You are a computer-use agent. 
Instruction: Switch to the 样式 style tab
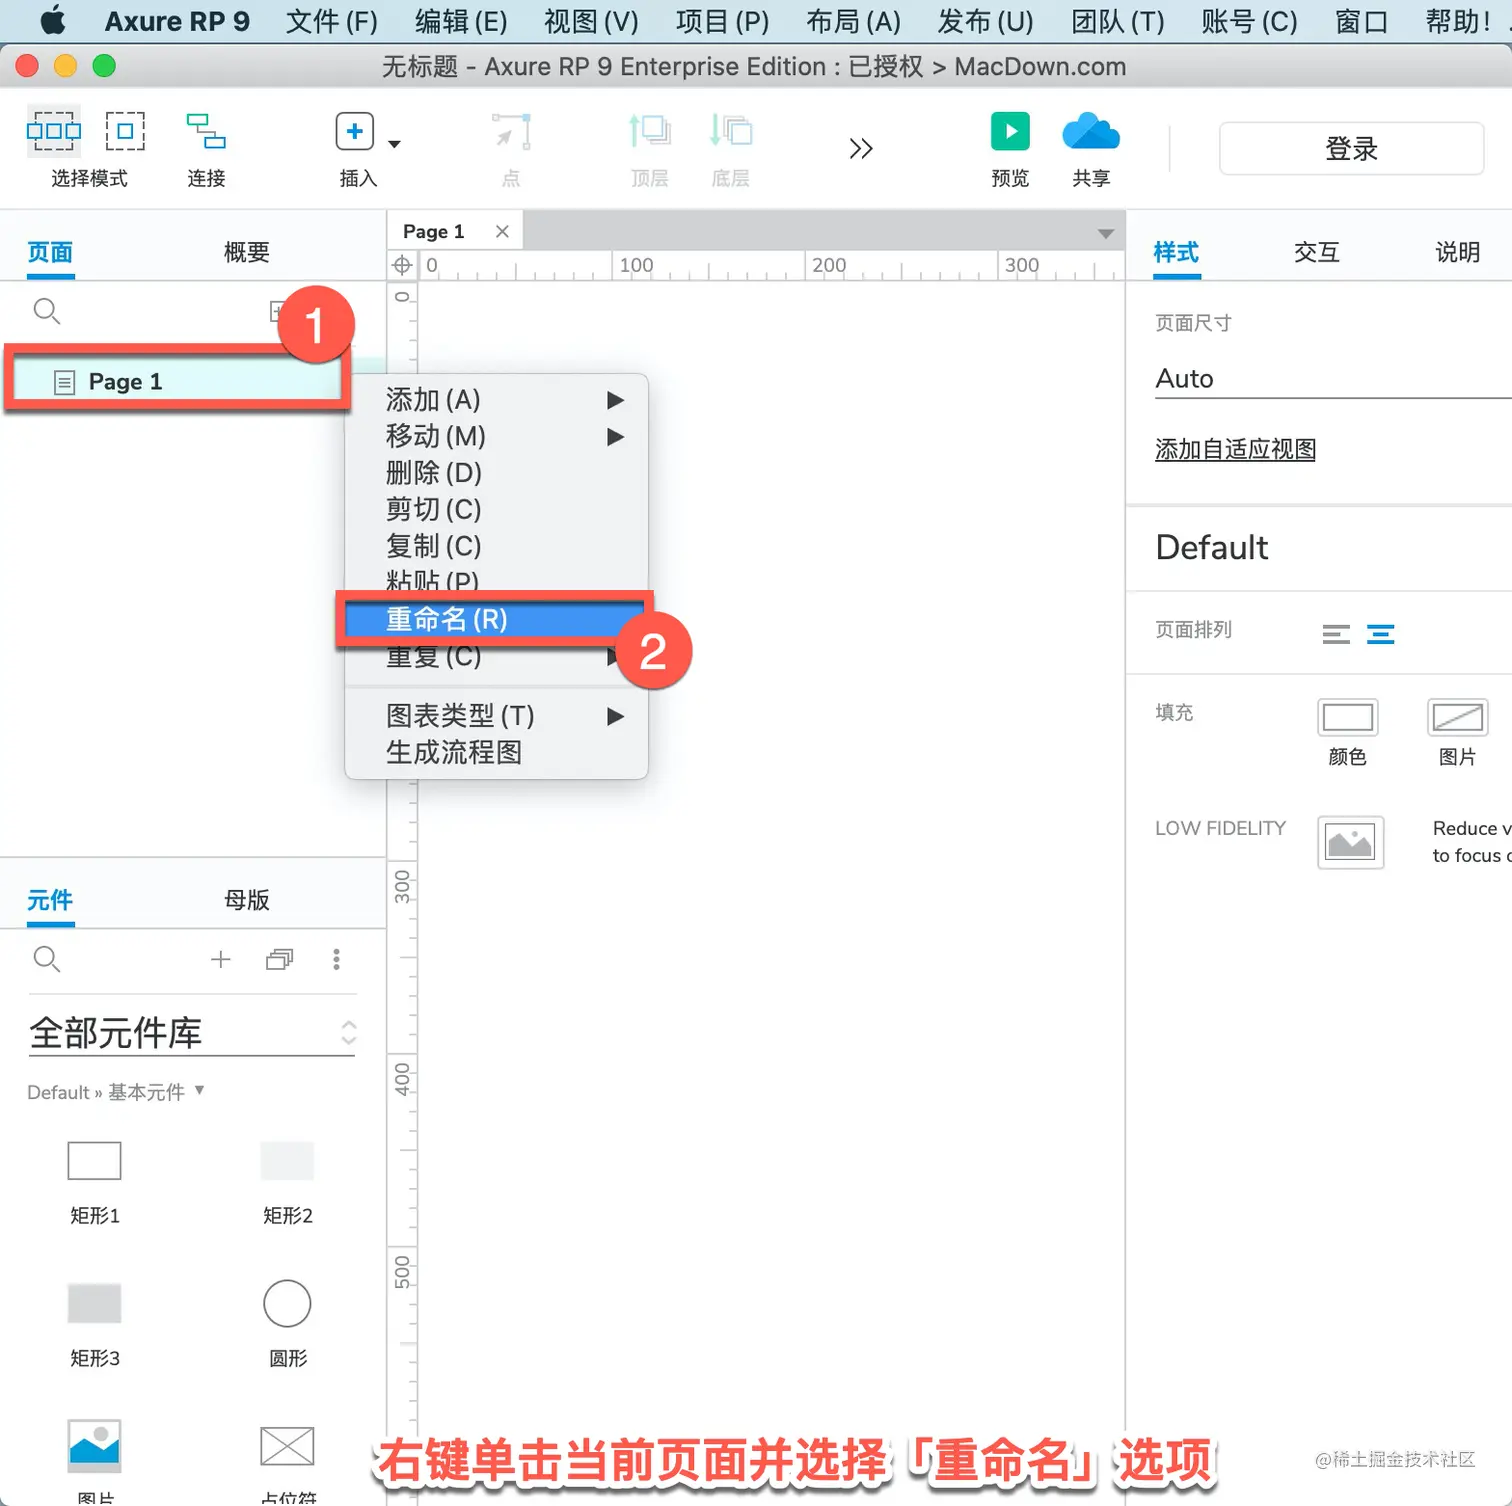click(1176, 252)
